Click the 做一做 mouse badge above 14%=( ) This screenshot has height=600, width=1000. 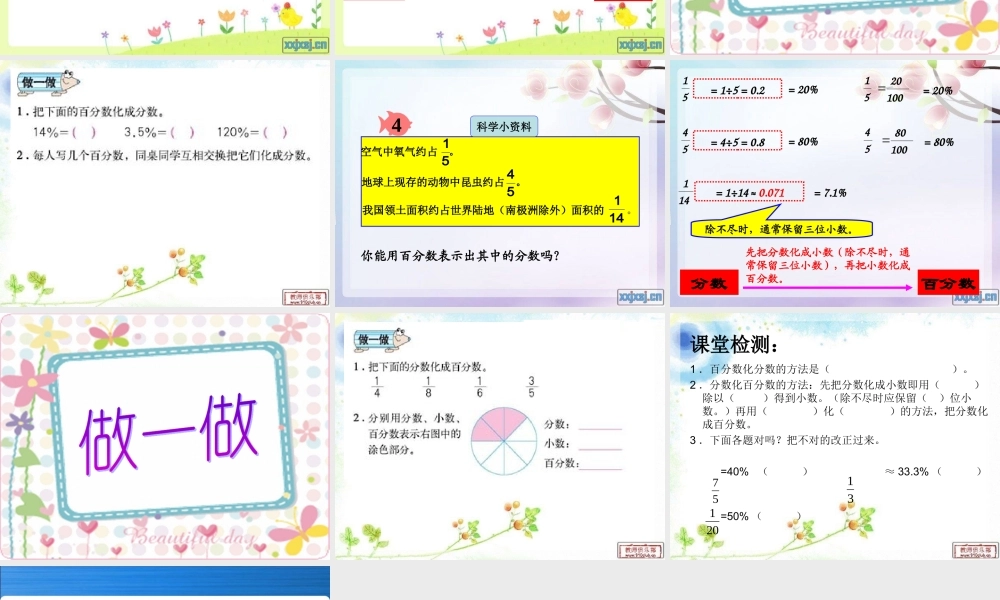point(48,82)
